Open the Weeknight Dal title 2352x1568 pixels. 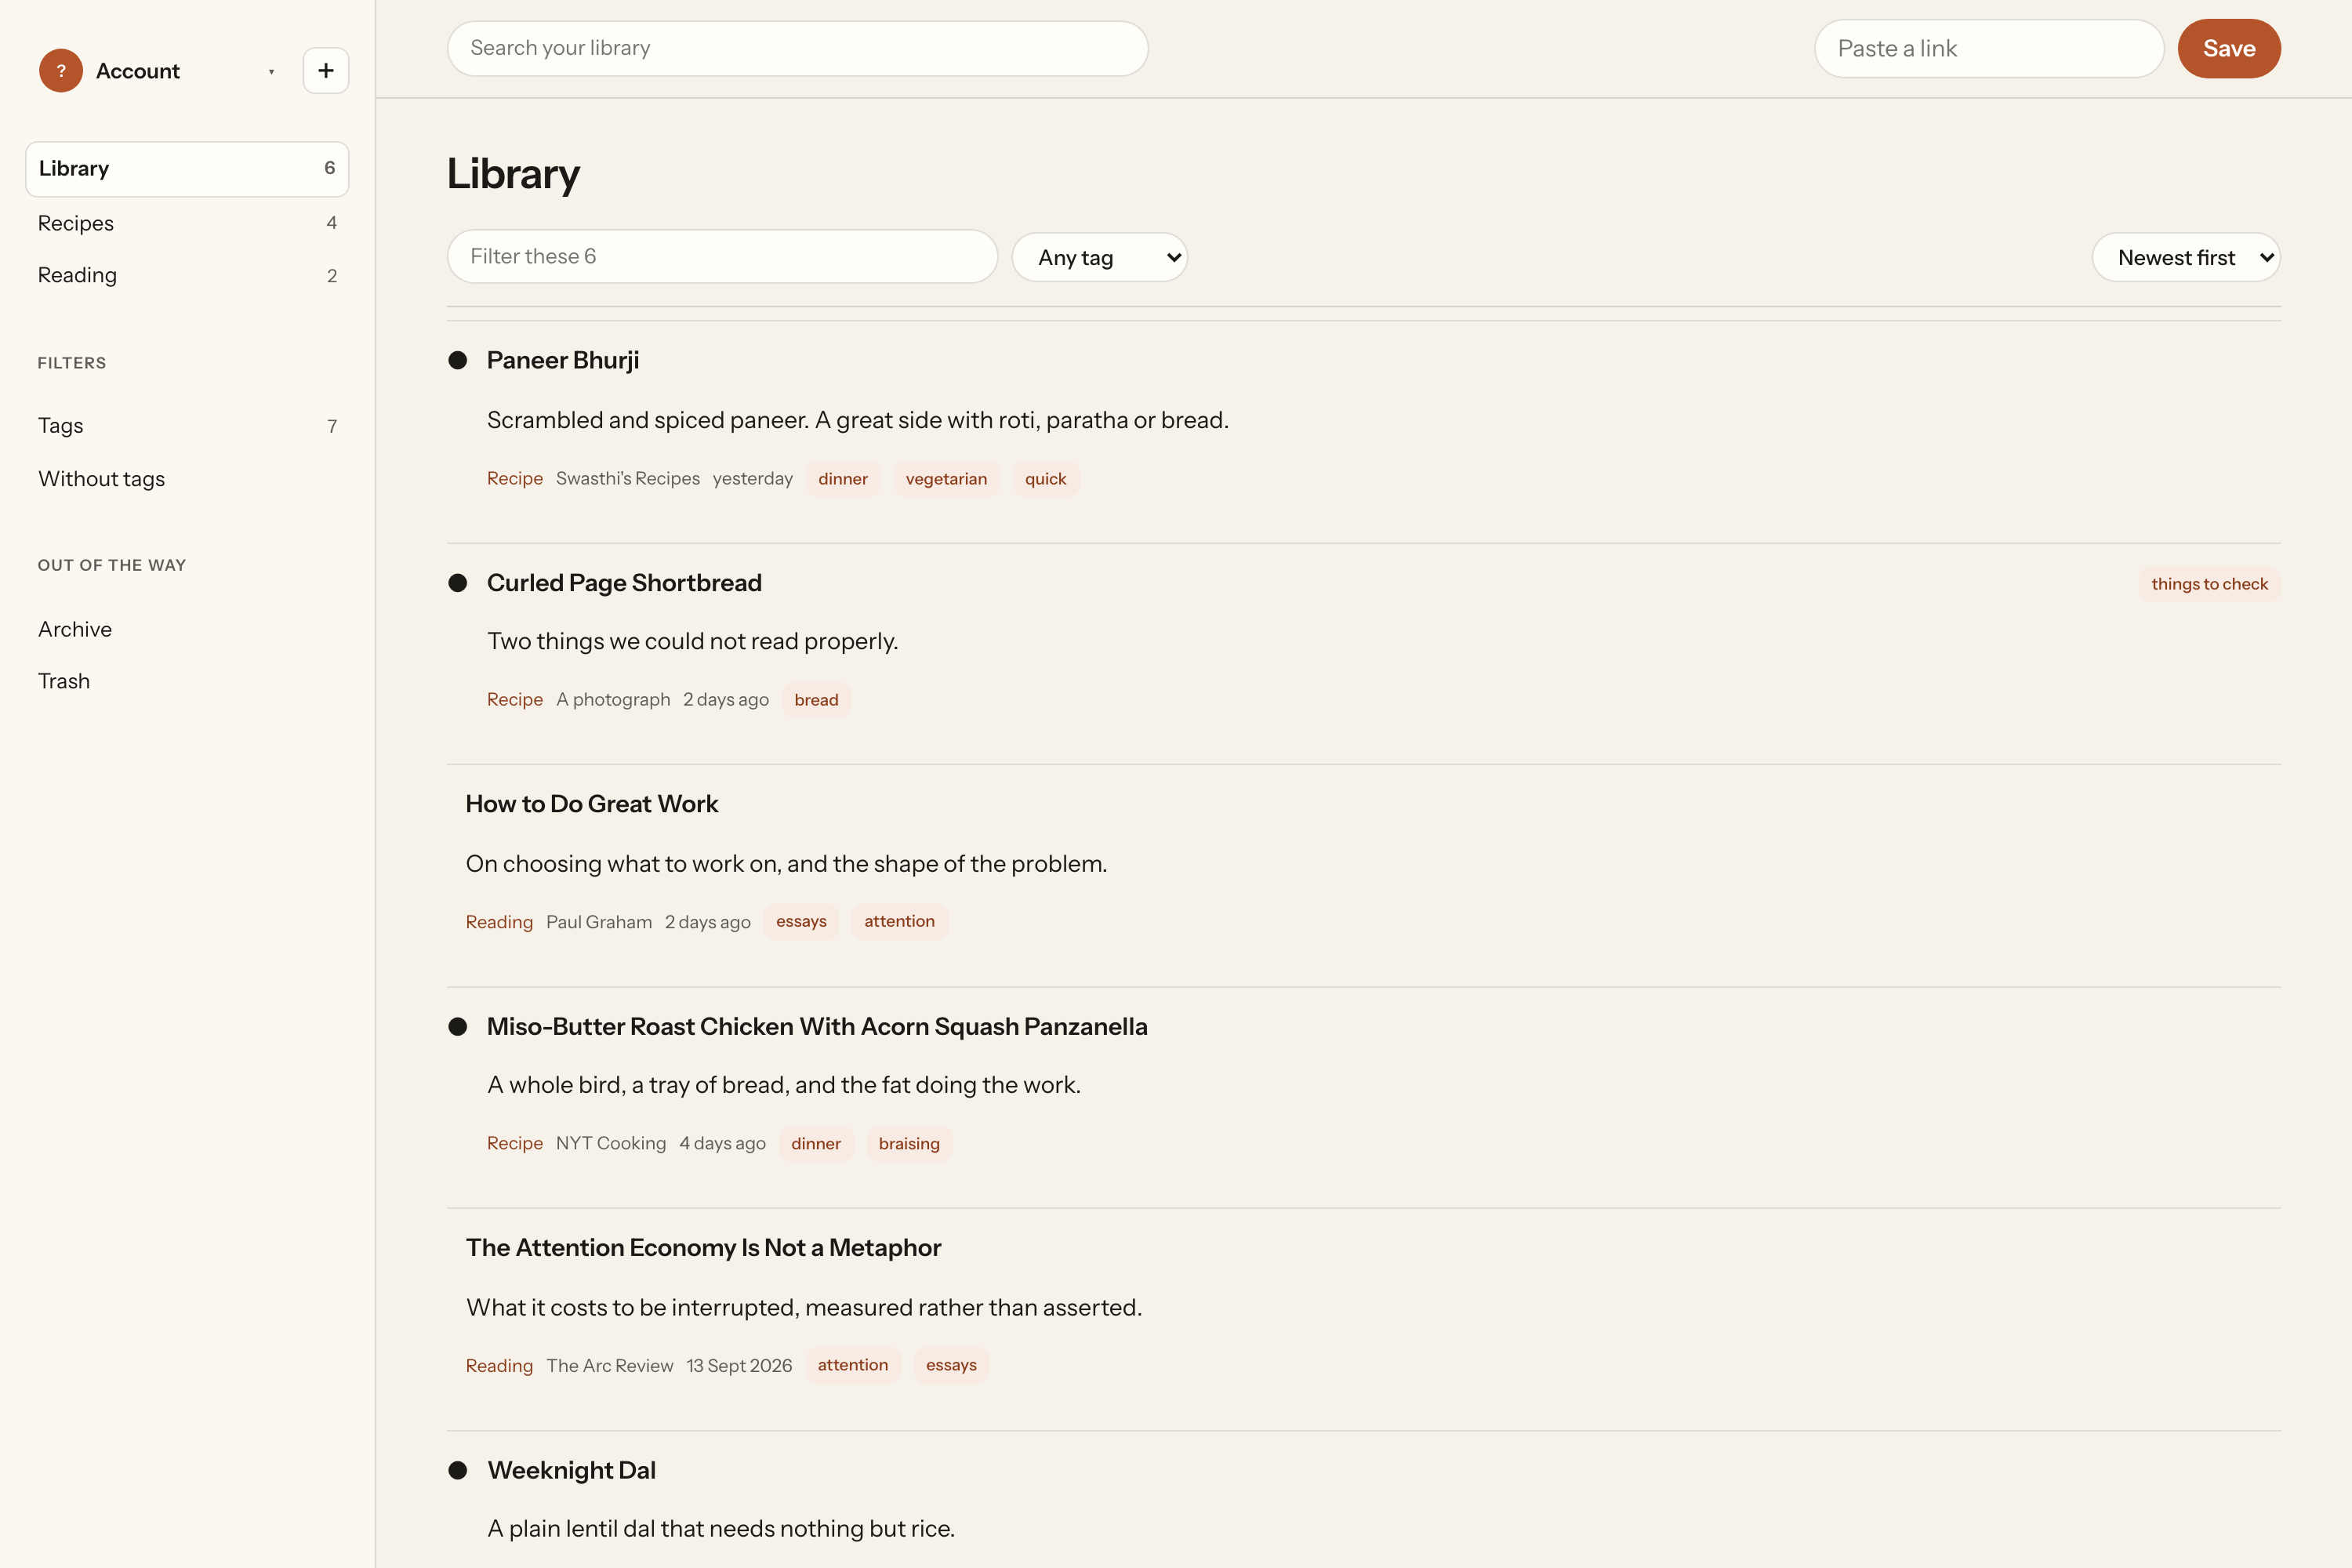pos(572,1470)
